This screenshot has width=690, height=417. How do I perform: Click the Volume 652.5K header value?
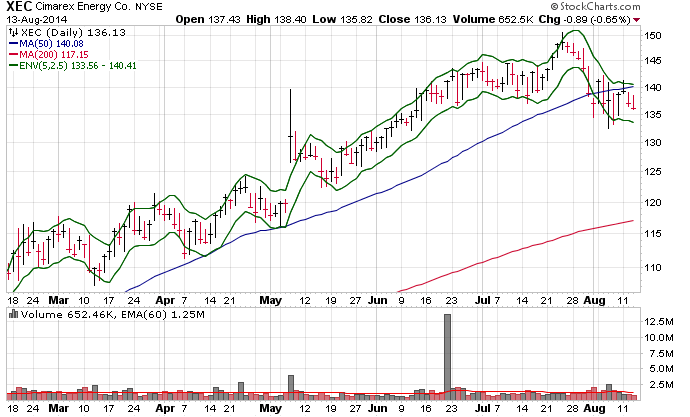(493, 19)
